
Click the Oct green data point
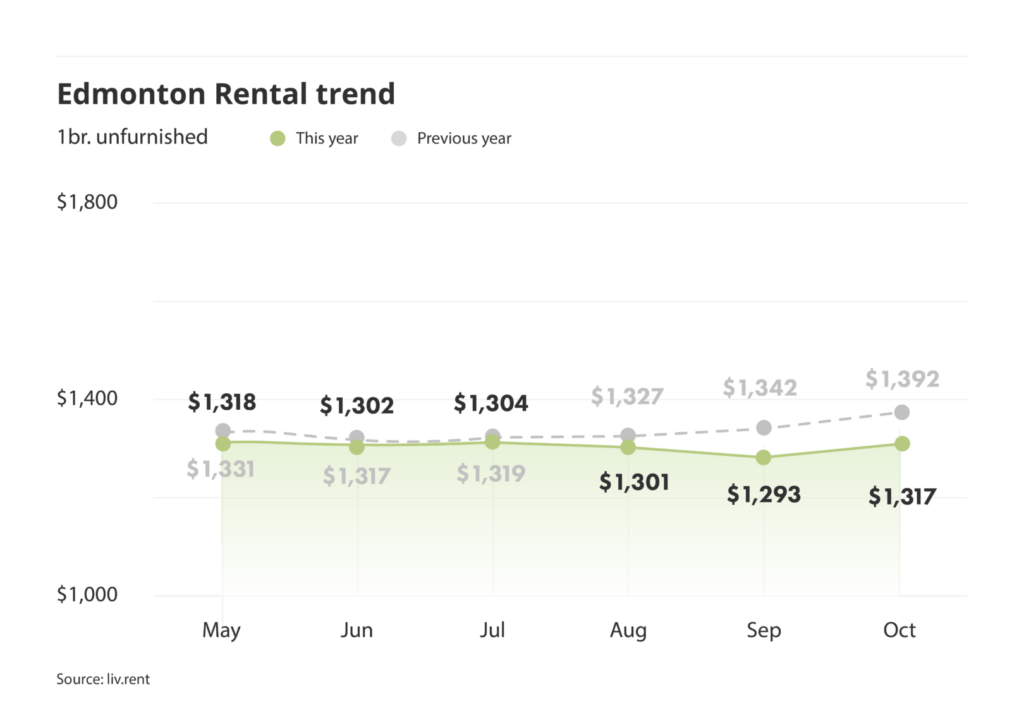click(902, 443)
